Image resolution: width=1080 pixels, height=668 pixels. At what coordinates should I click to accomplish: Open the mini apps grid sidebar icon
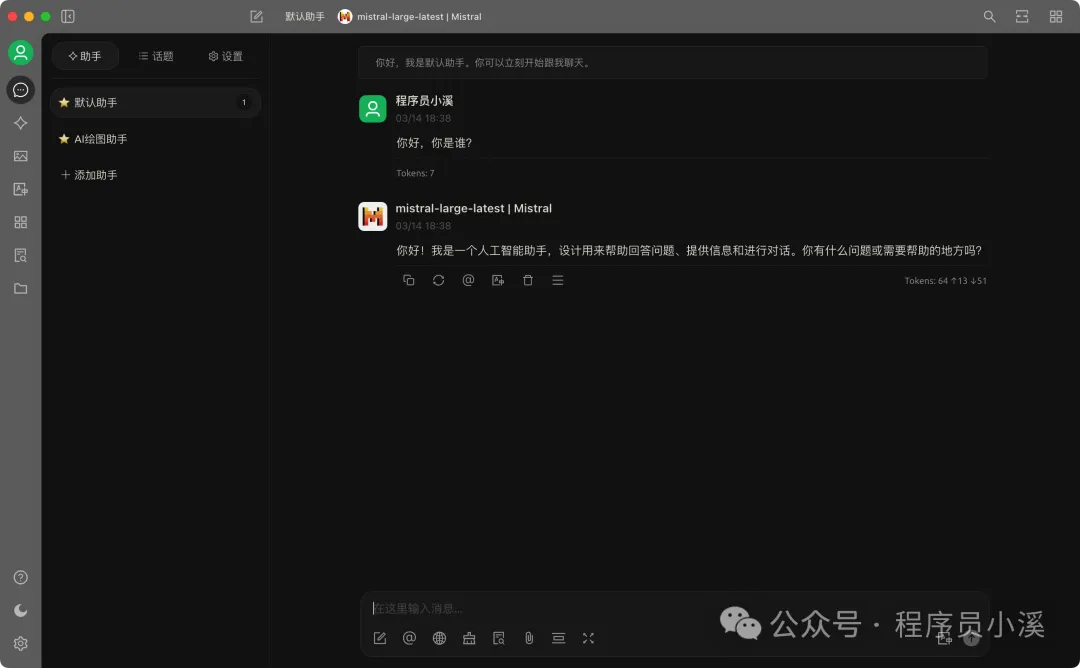tap(21, 222)
